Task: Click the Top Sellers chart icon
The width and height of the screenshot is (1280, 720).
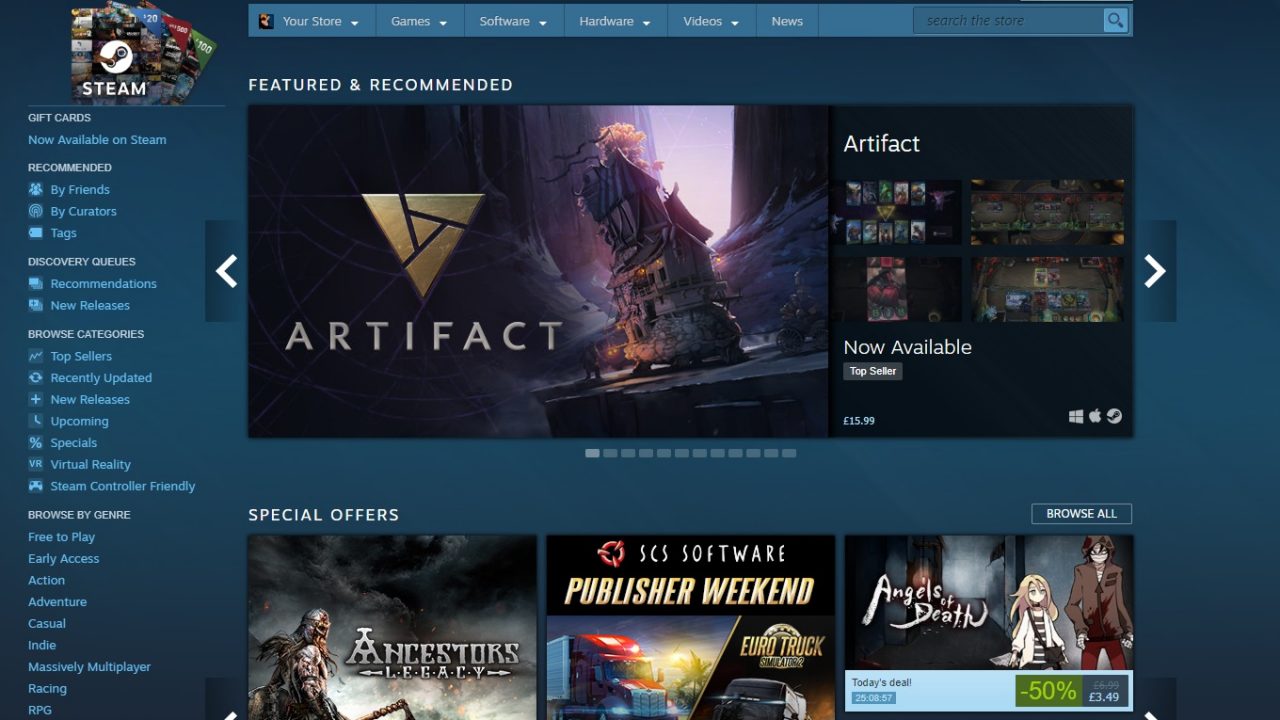Action: [x=36, y=356]
